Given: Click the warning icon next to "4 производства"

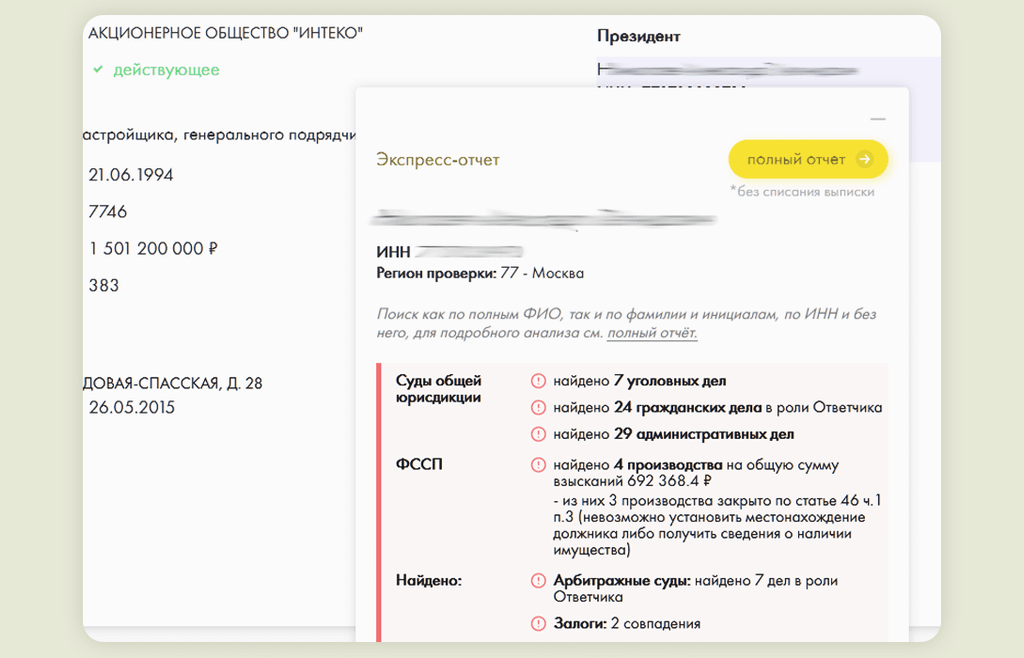Looking at the screenshot, I should 538,465.
